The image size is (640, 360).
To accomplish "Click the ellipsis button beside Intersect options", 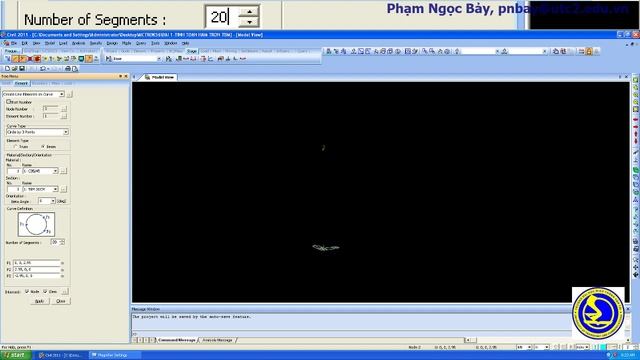I will pyautogui.click(x=65, y=291).
